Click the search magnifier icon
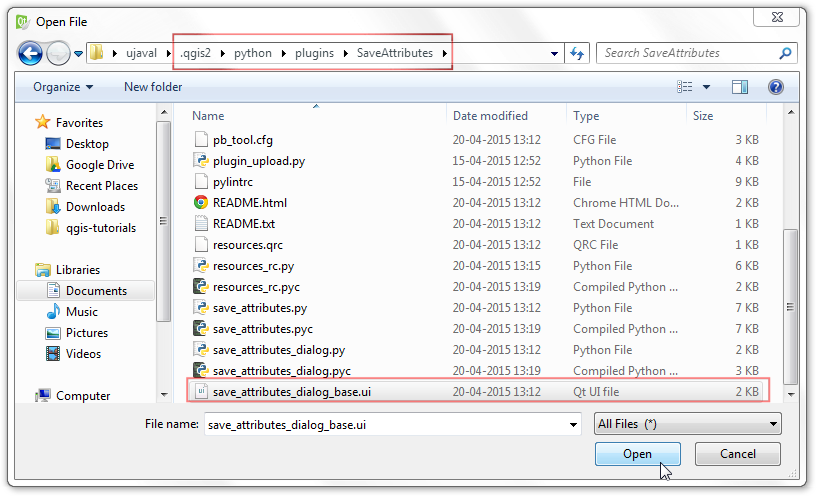This screenshot has height=496, width=817. tap(785, 53)
